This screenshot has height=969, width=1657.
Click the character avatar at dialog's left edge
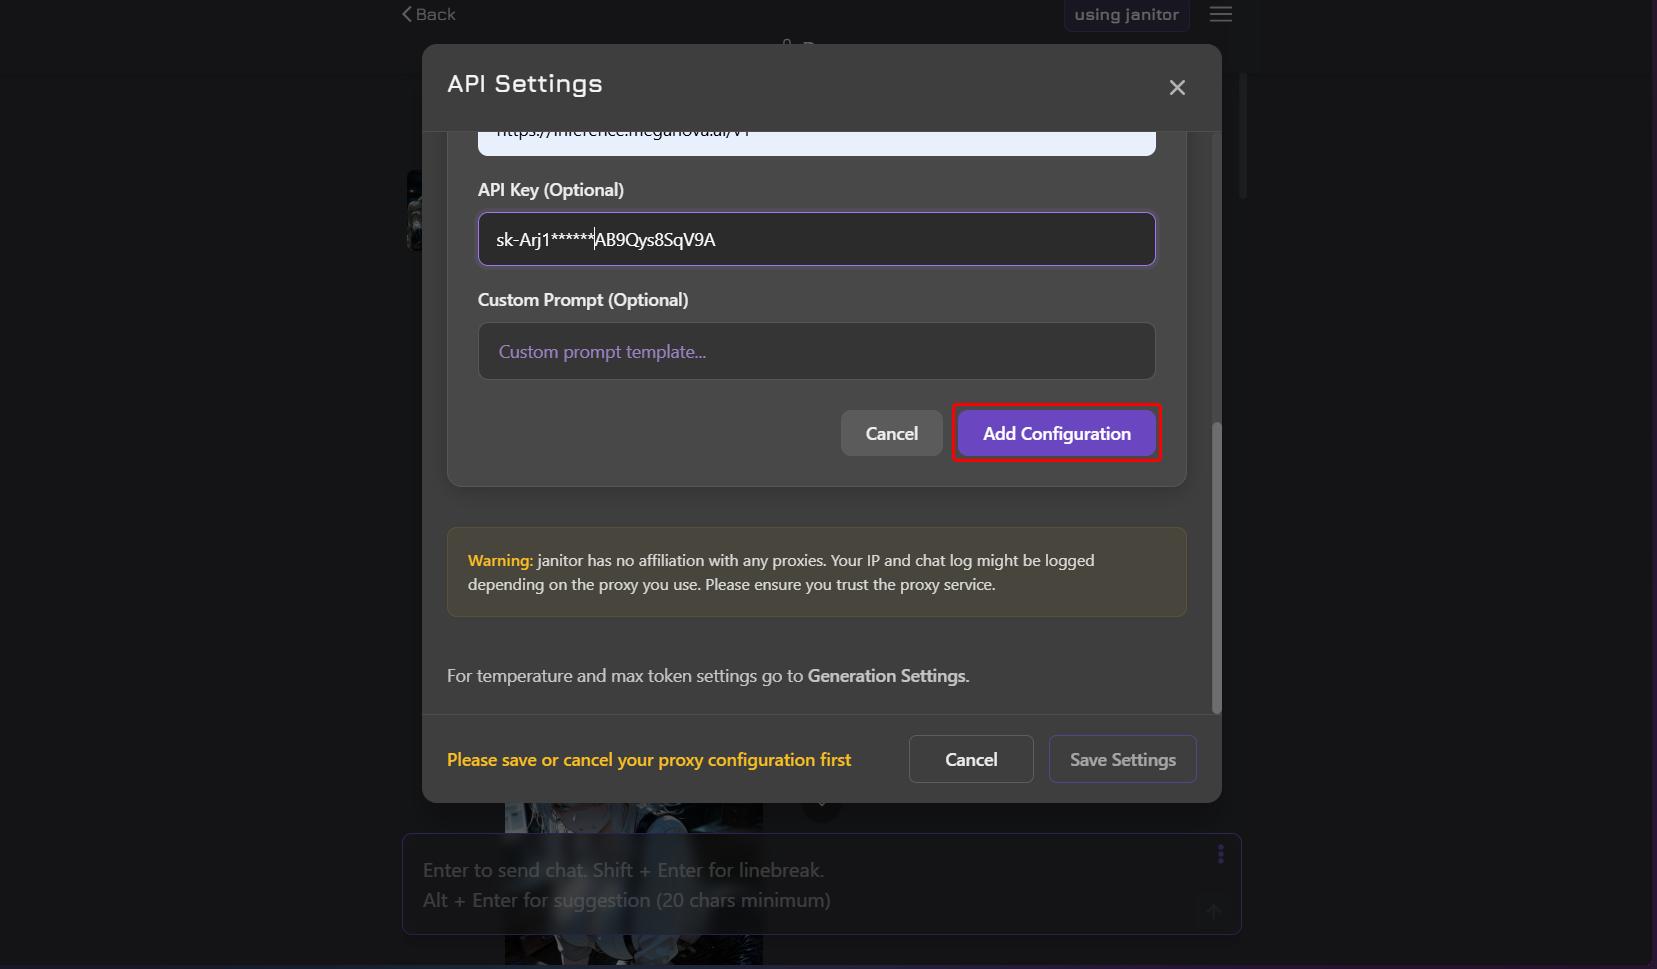pos(414,210)
